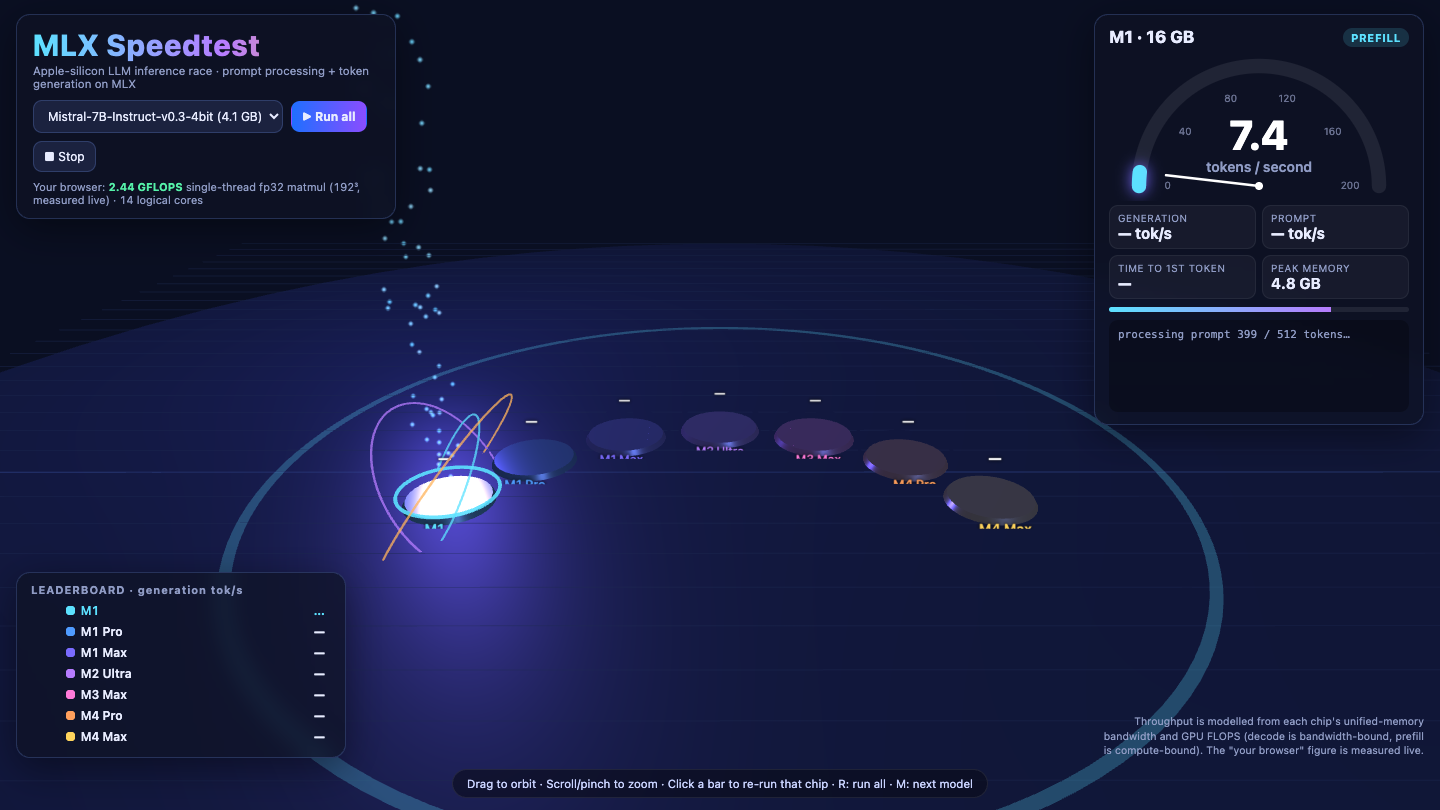
Task: Click the 'processing prompt 399 / 512 tokens' log line
Action: pyautogui.click(x=1234, y=335)
